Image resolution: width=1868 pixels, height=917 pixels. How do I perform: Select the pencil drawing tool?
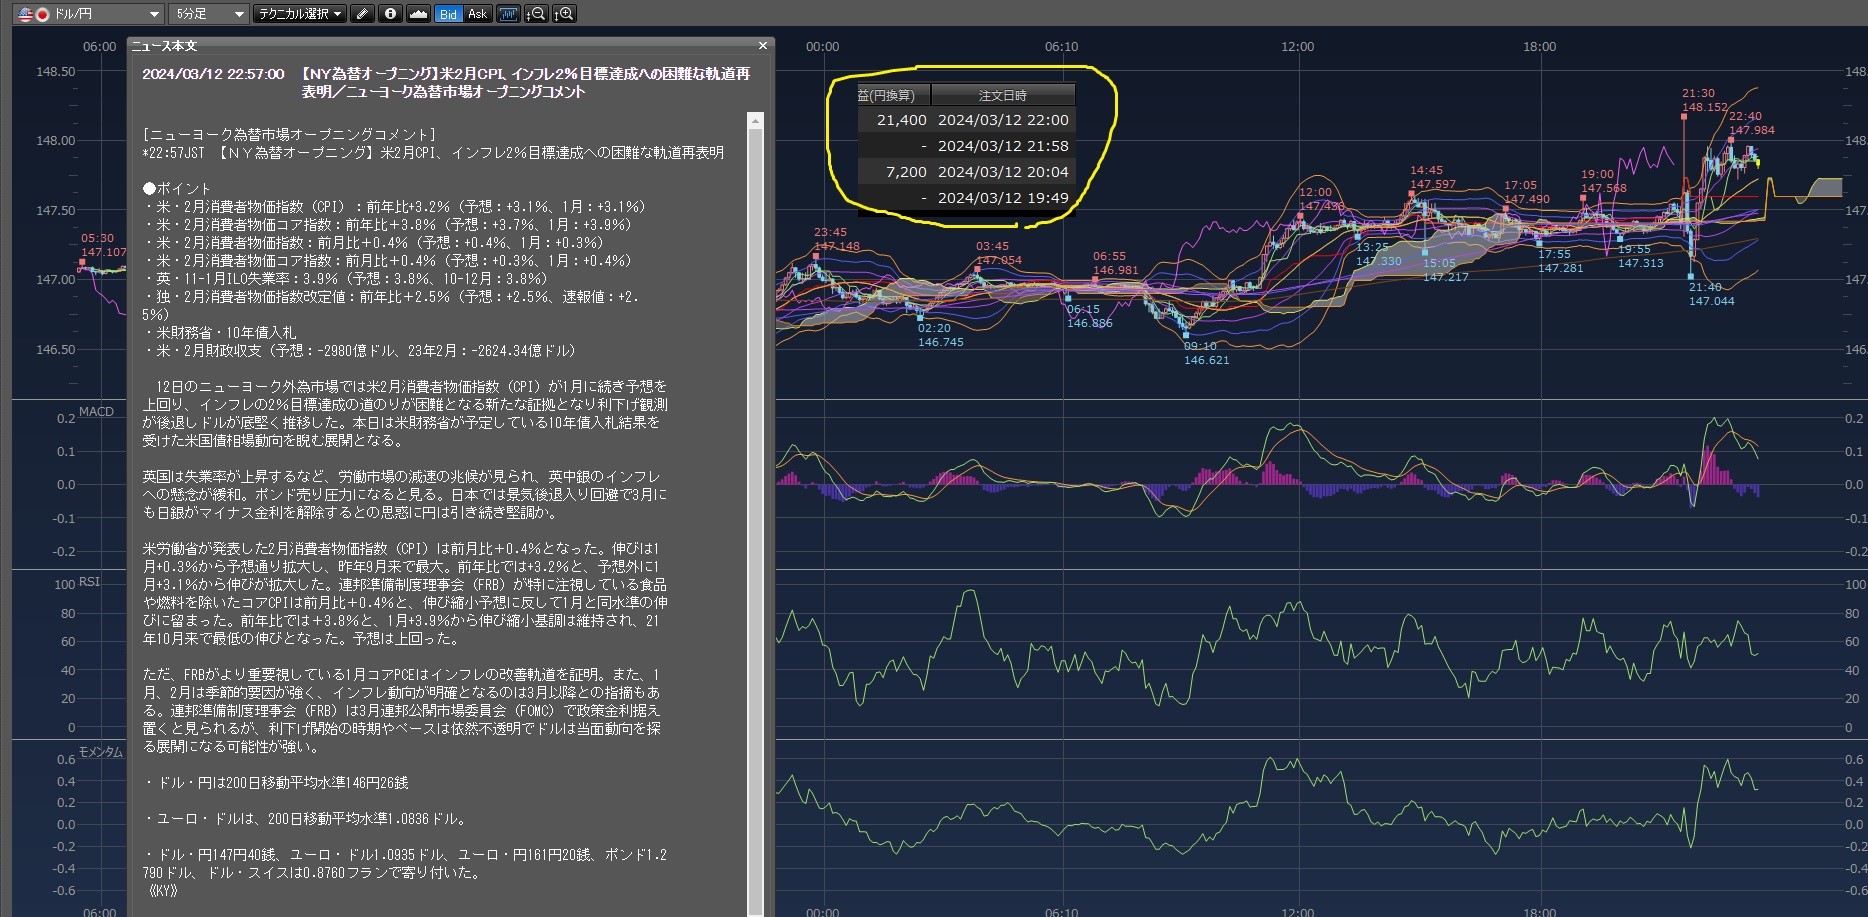click(363, 14)
